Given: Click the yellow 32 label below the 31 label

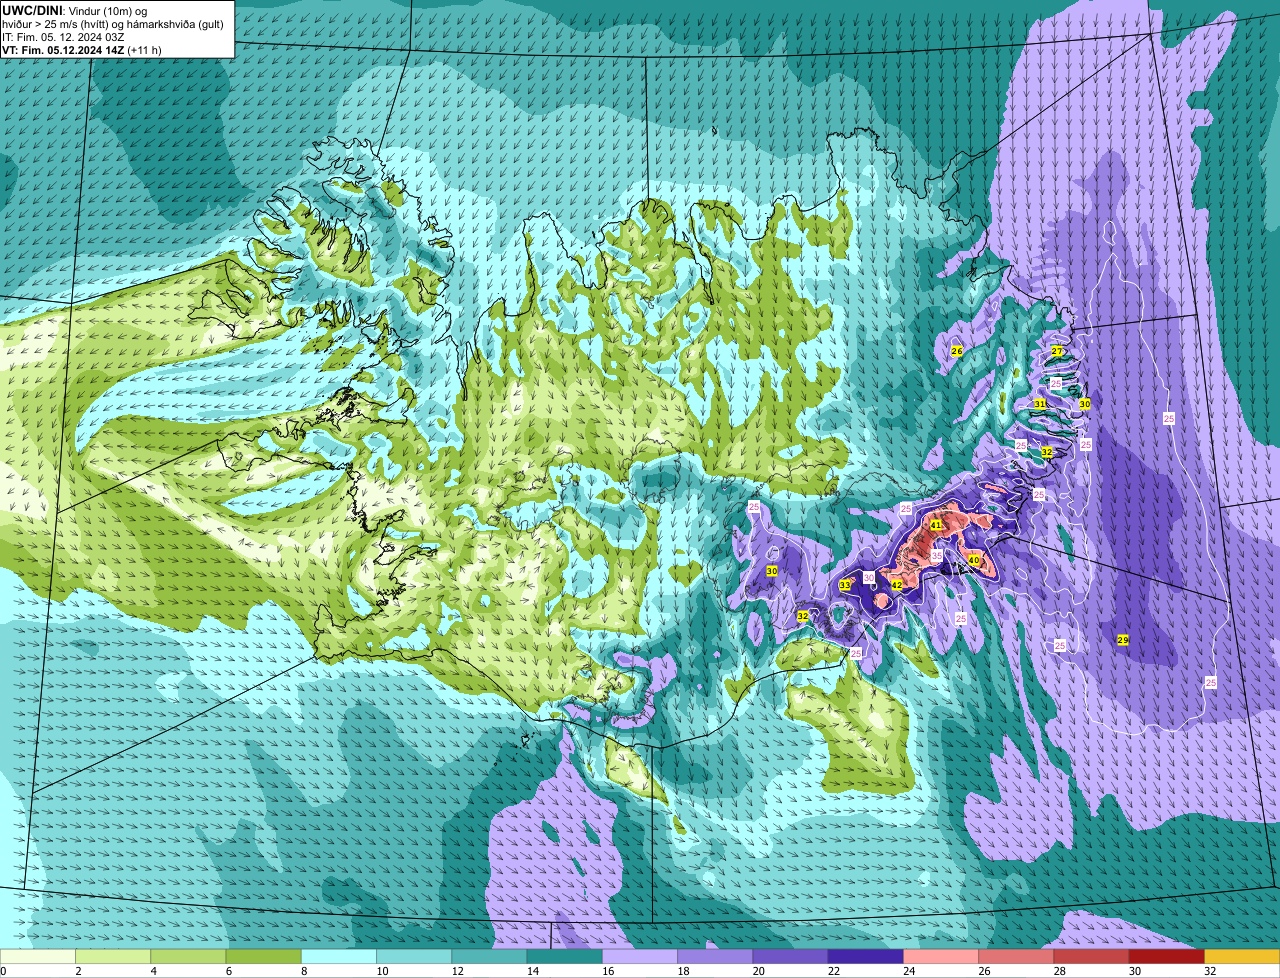Looking at the screenshot, I should coord(1047,452).
